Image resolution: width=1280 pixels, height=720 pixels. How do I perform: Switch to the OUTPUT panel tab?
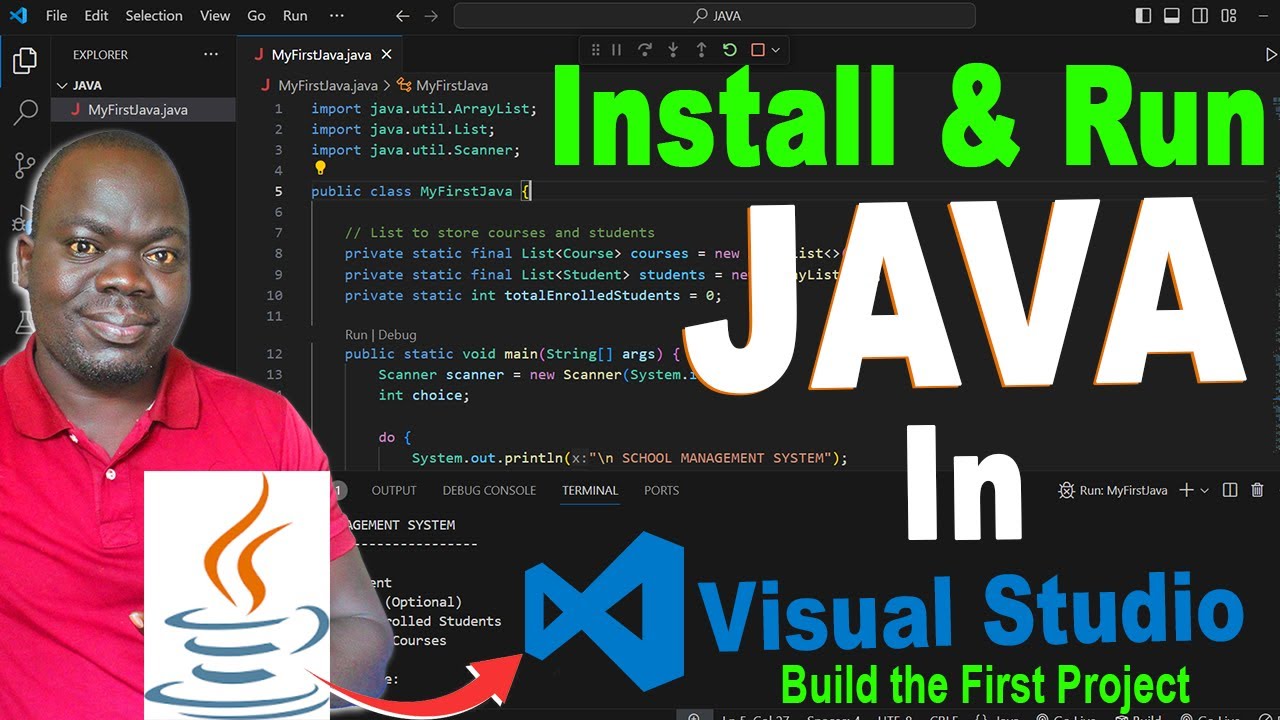[394, 490]
